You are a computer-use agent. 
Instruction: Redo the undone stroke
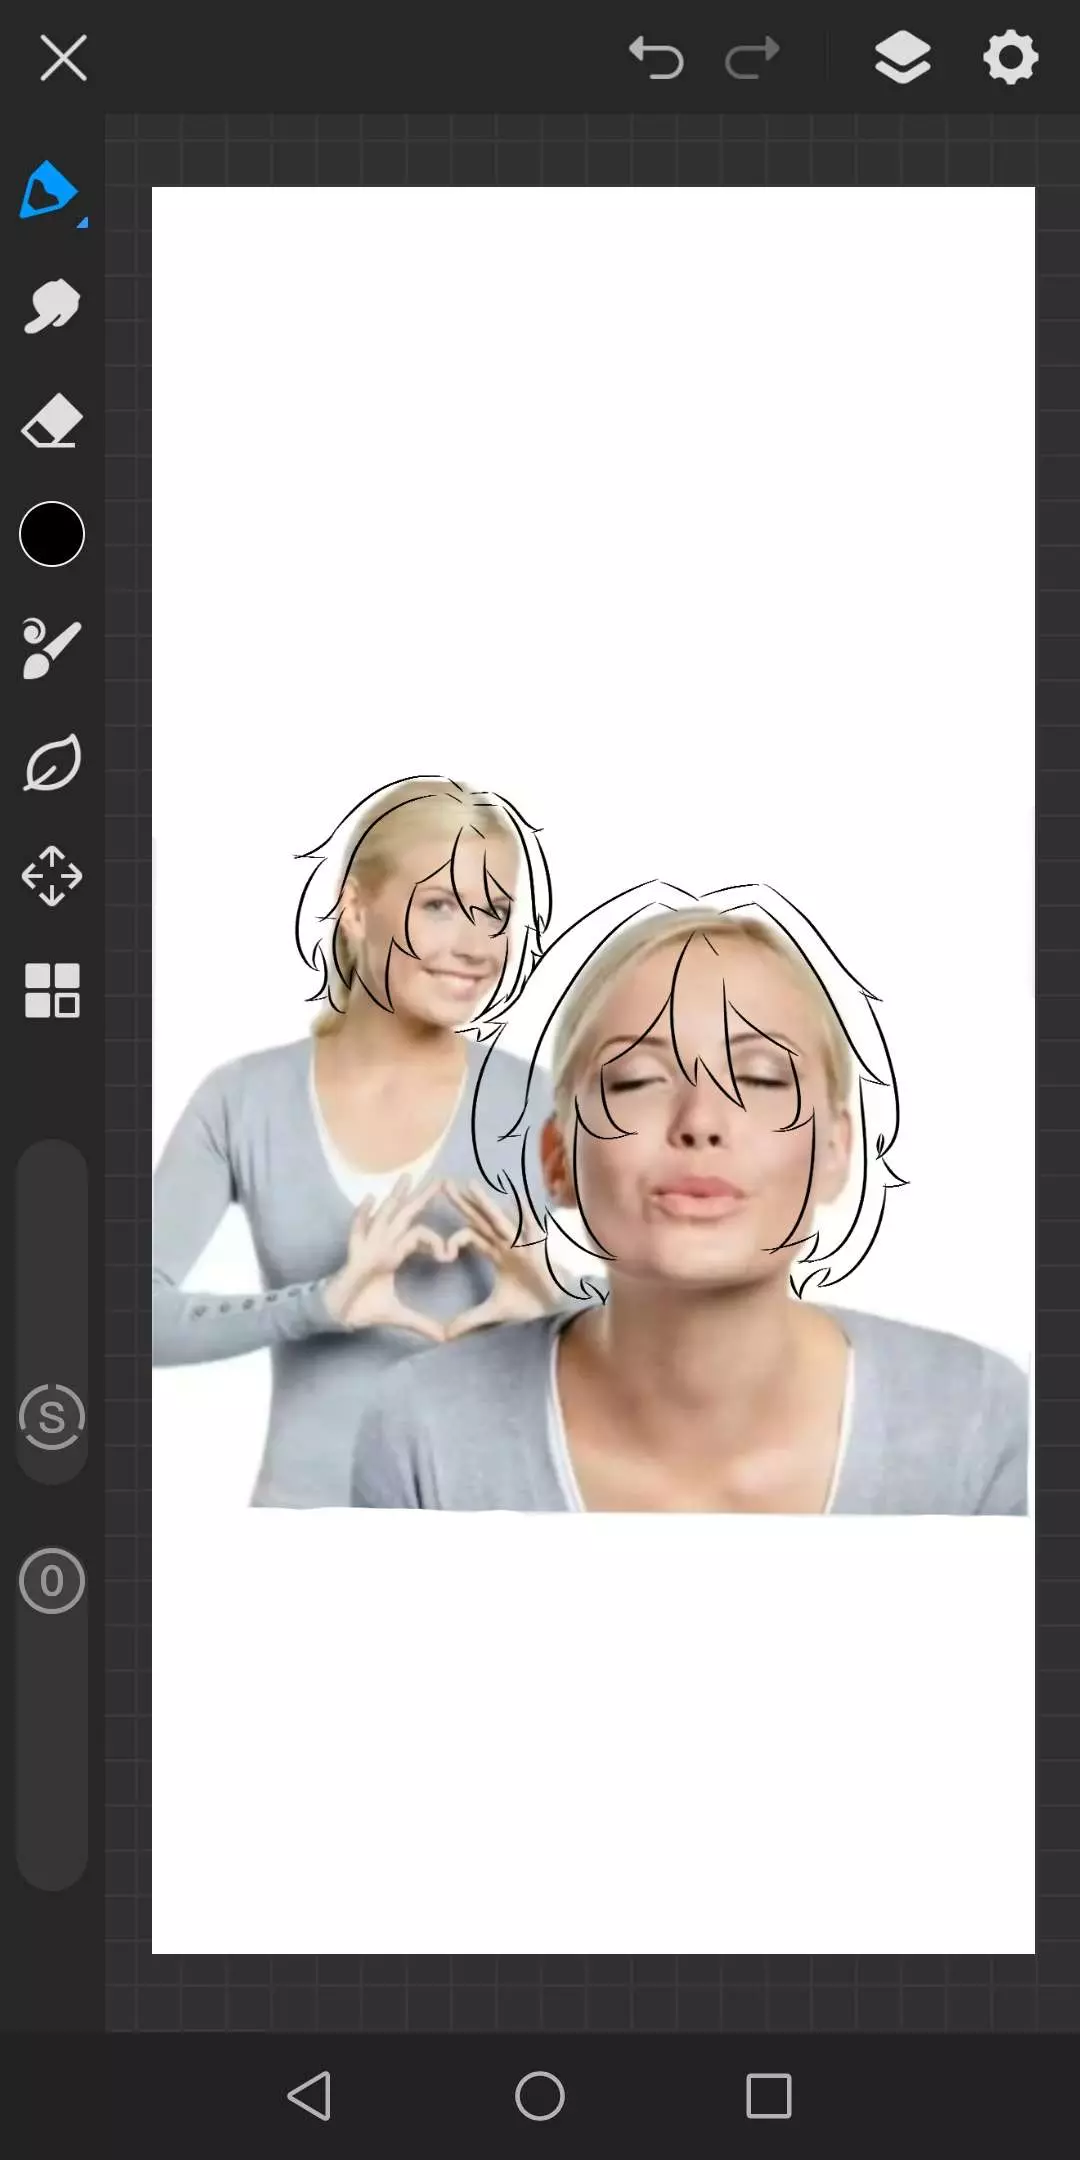click(x=752, y=57)
